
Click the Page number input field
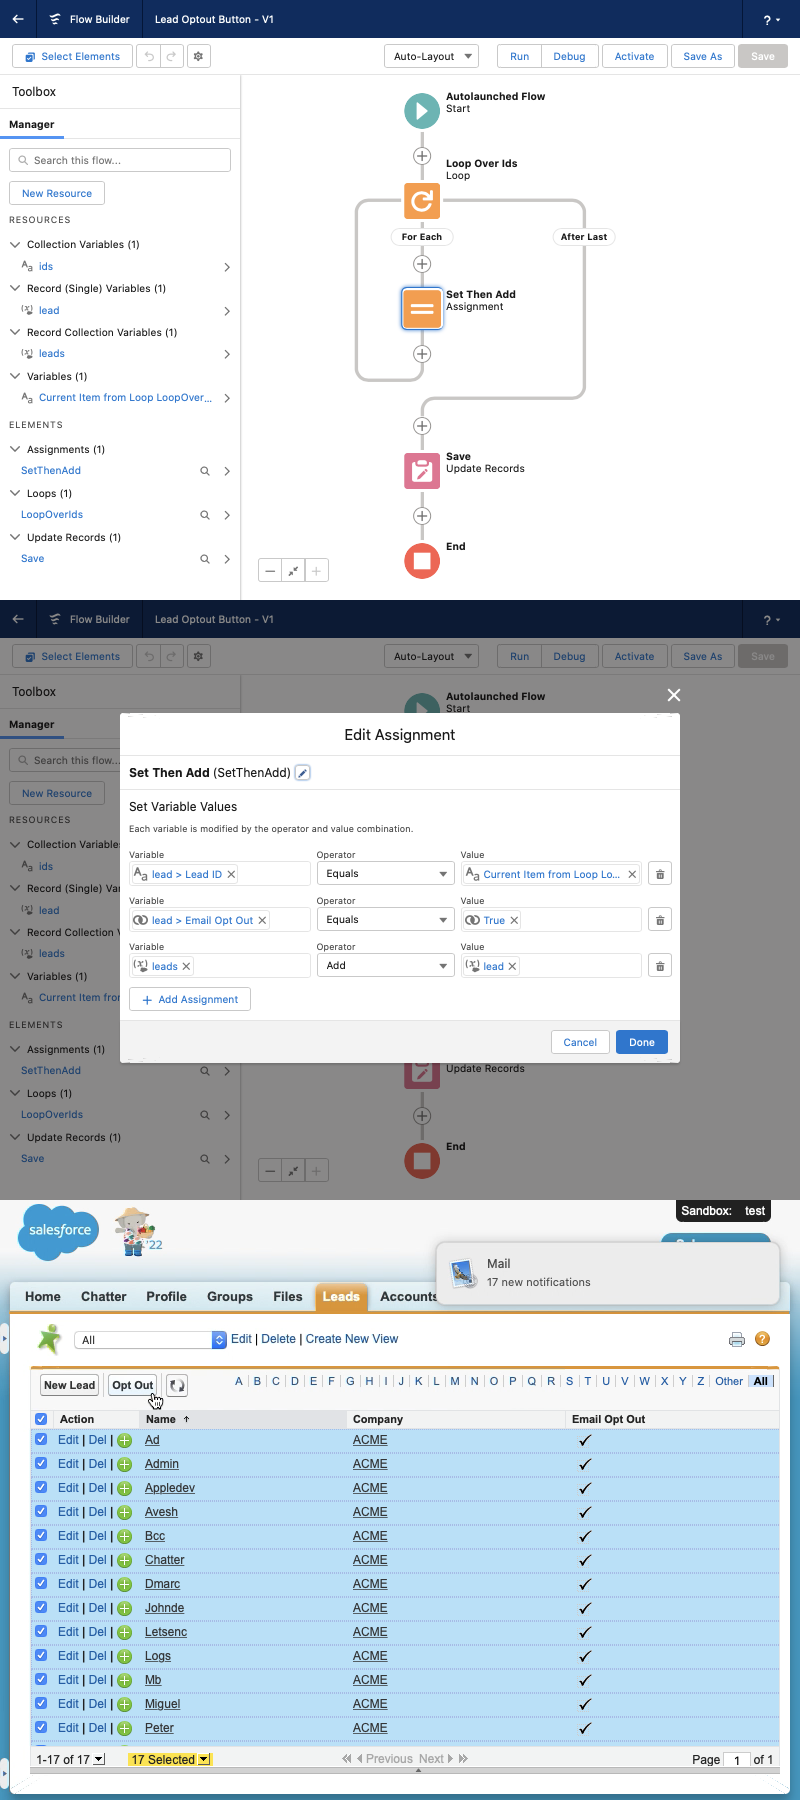coord(737,1760)
